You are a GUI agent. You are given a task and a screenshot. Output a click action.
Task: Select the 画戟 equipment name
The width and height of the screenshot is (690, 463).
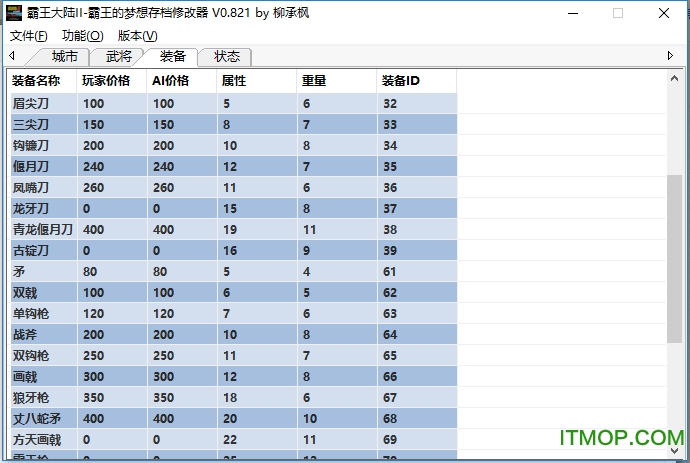click(x=25, y=377)
